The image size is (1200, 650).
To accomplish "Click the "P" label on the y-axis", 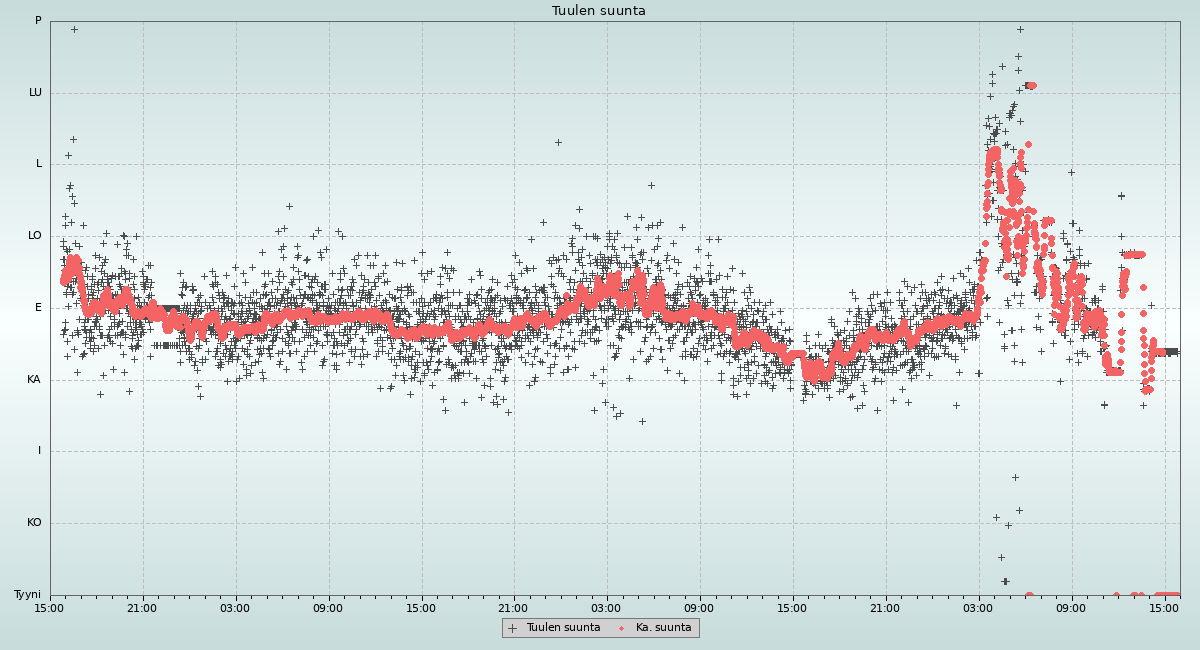I will pos(38,21).
